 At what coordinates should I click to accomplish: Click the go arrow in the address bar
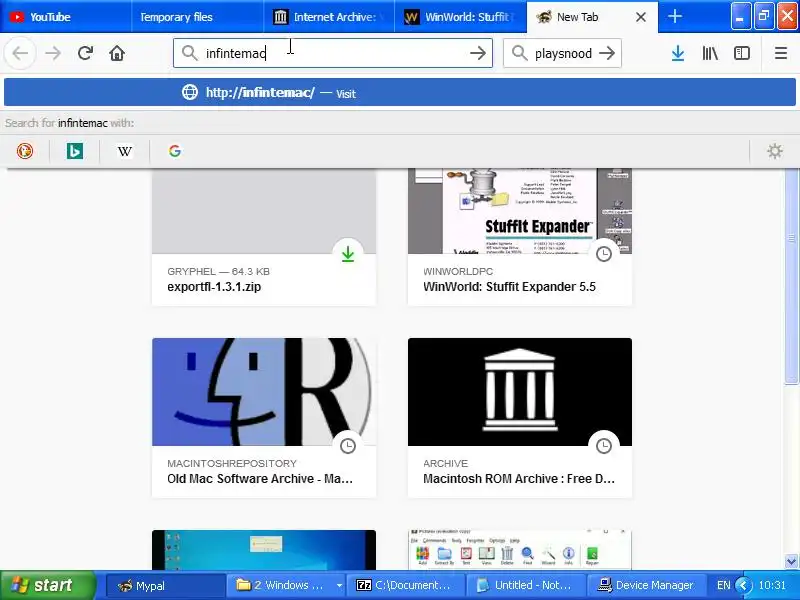pyautogui.click(x=478, y=53)
